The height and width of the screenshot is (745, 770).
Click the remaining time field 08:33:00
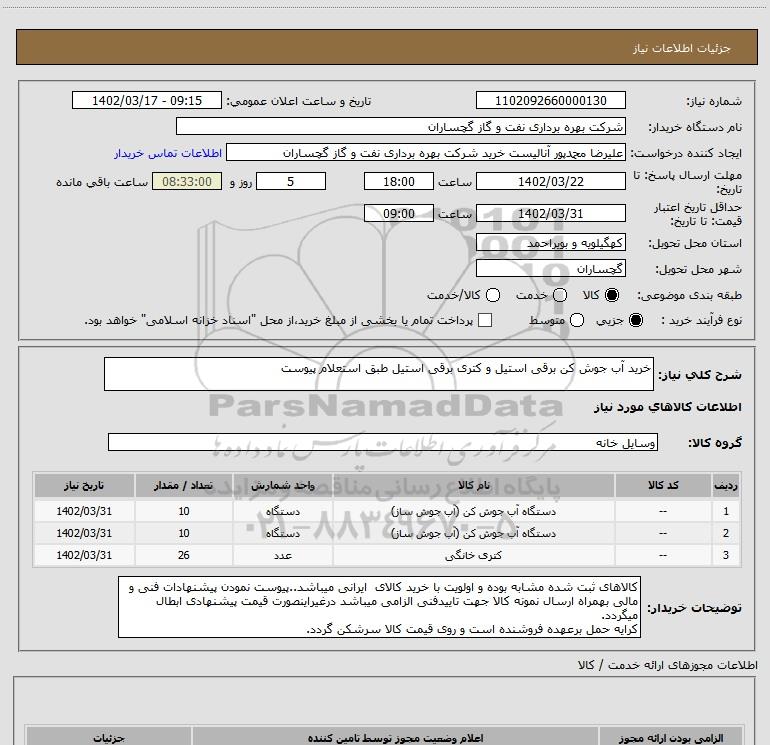click(x=187, y=182)
